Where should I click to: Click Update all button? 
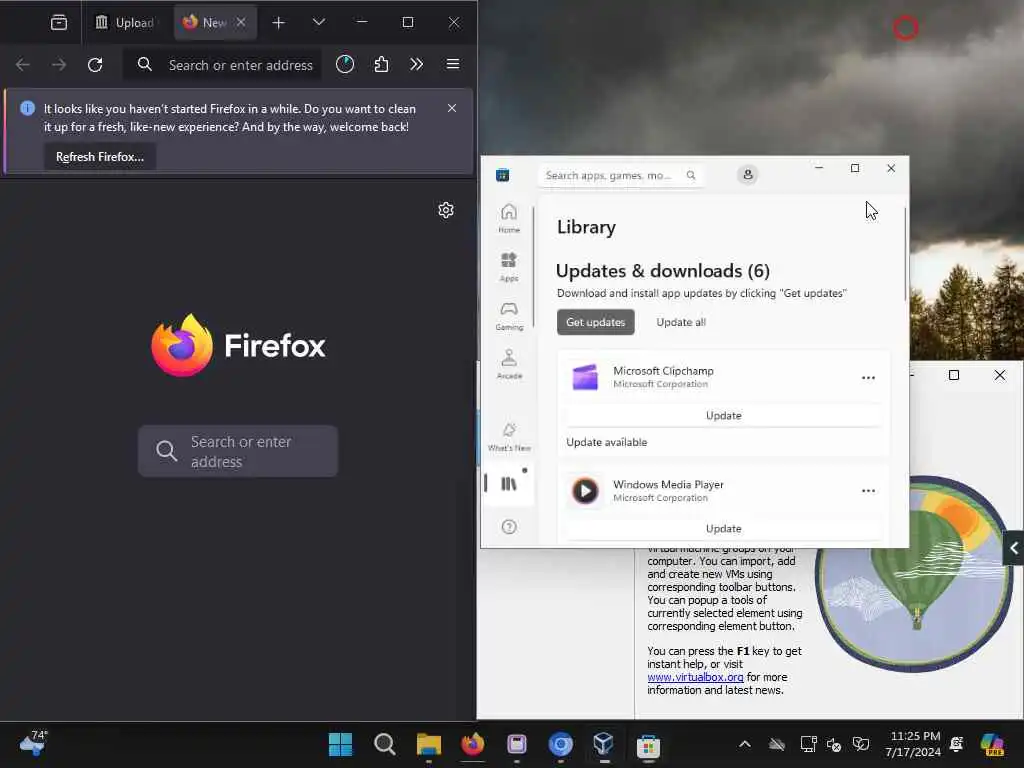(681, 322)
